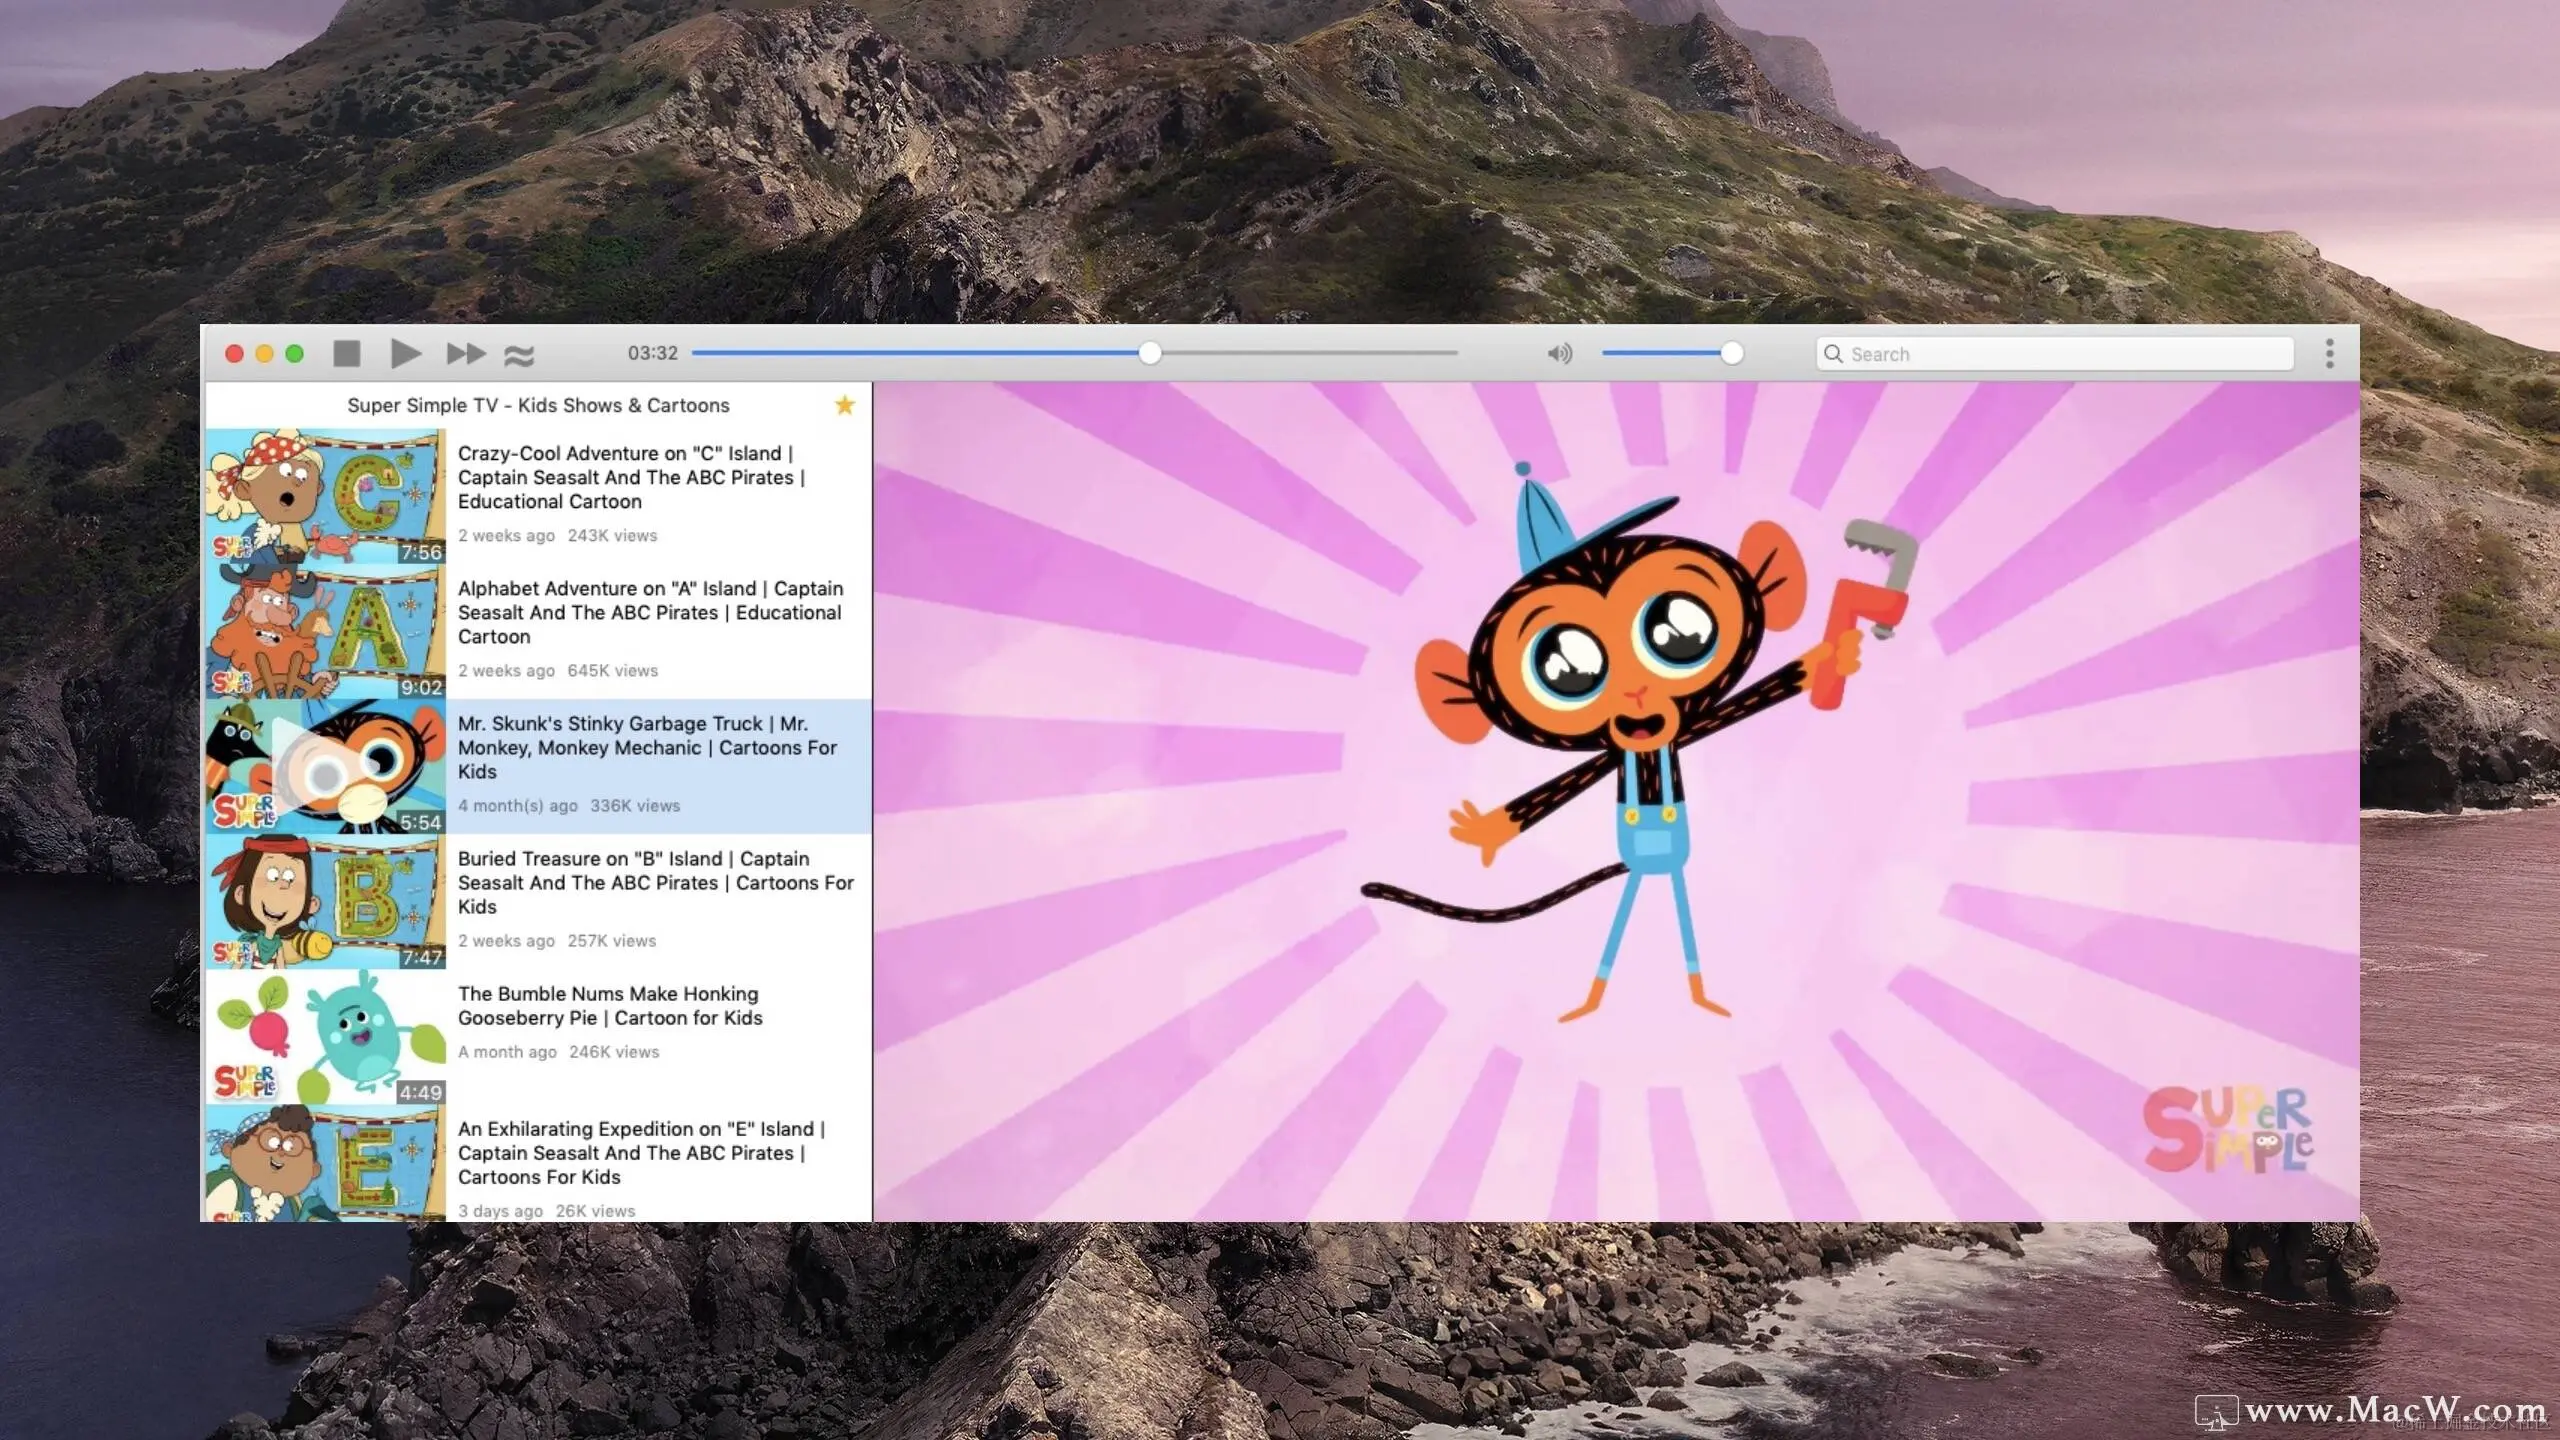The height and width of the screenshot is (1440, 2560).
Task: Mute audio via the speaker icon
Action: pos(1559,353)
